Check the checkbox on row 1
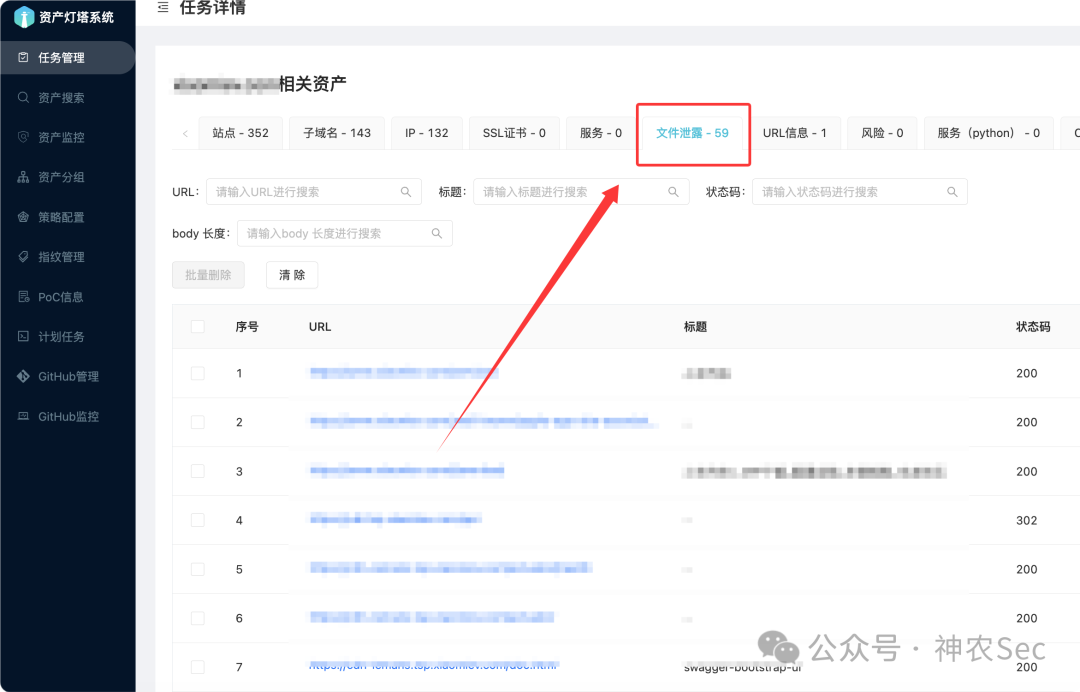The image size is (1080, 692). pyautogui.click(x=197, y=373)
